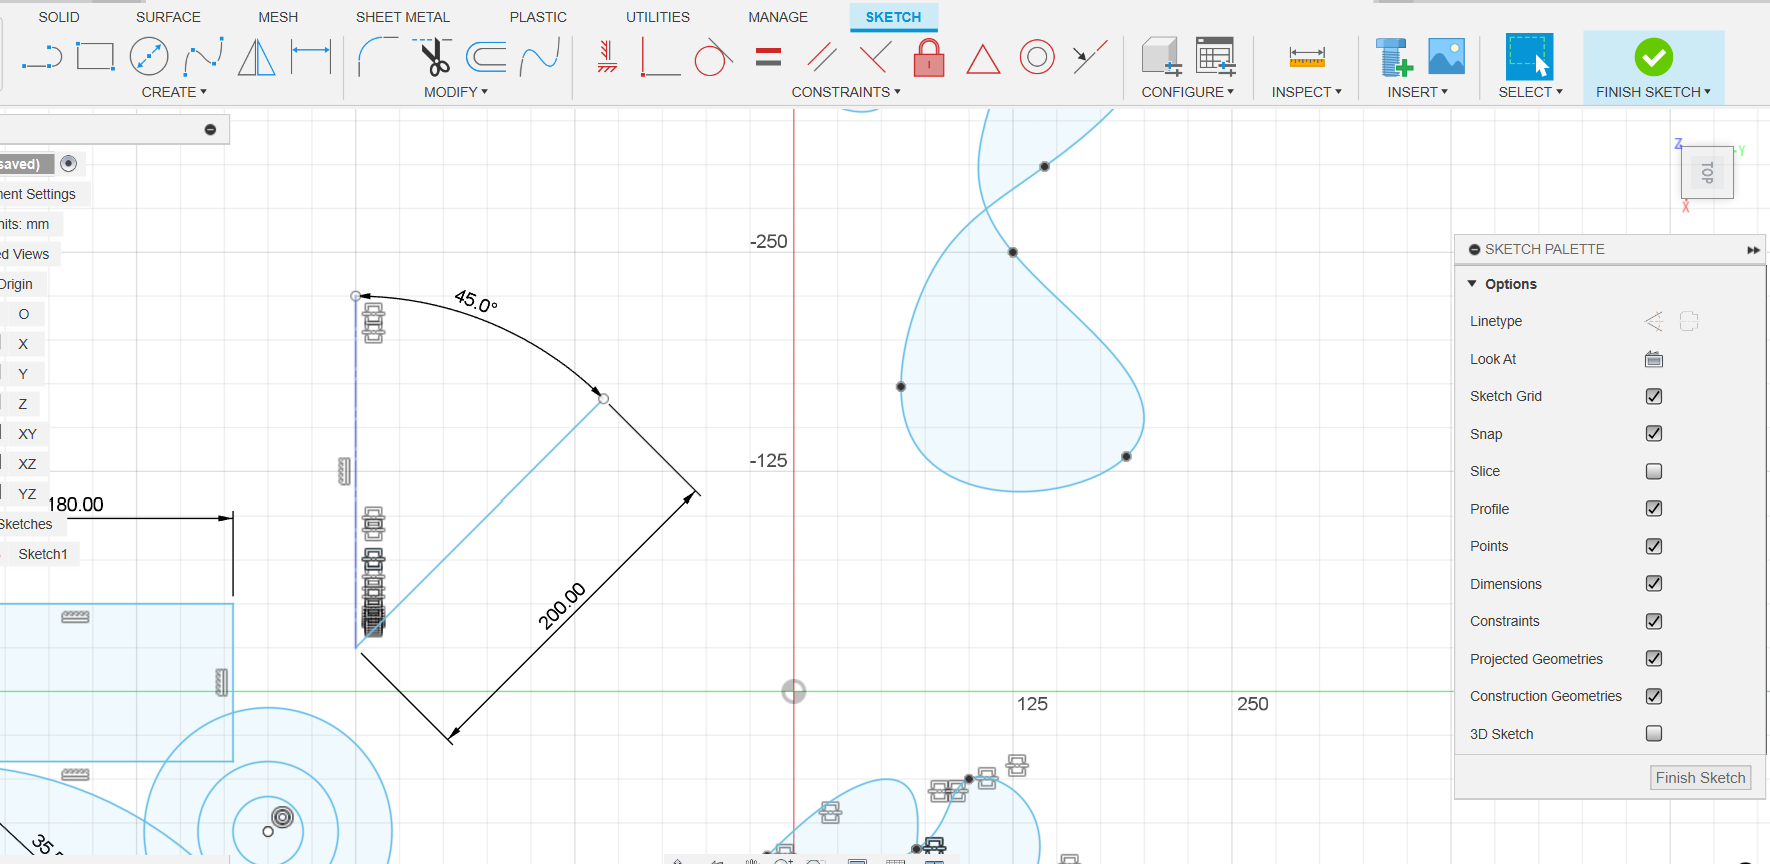The image size is (1770, 864).
Task: Open the CREATE dropdown menu
Action: (x=174, y=92)
